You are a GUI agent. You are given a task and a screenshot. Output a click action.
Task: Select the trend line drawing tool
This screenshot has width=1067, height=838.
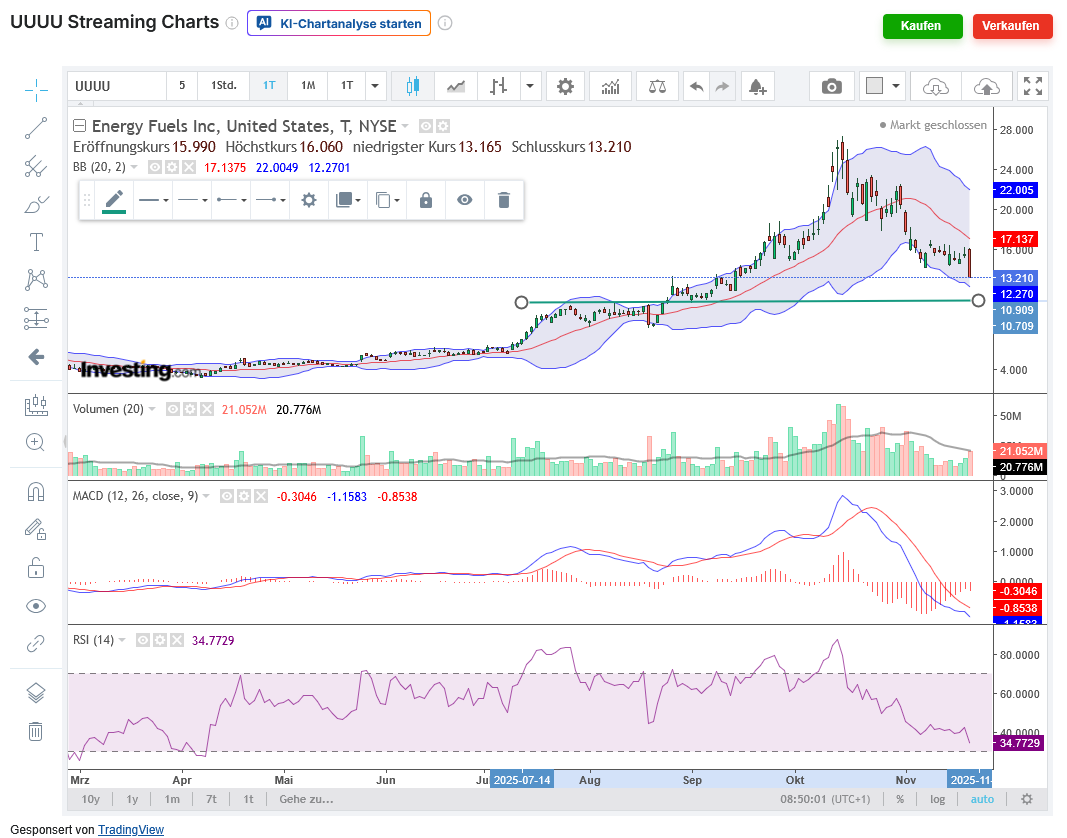36,127
